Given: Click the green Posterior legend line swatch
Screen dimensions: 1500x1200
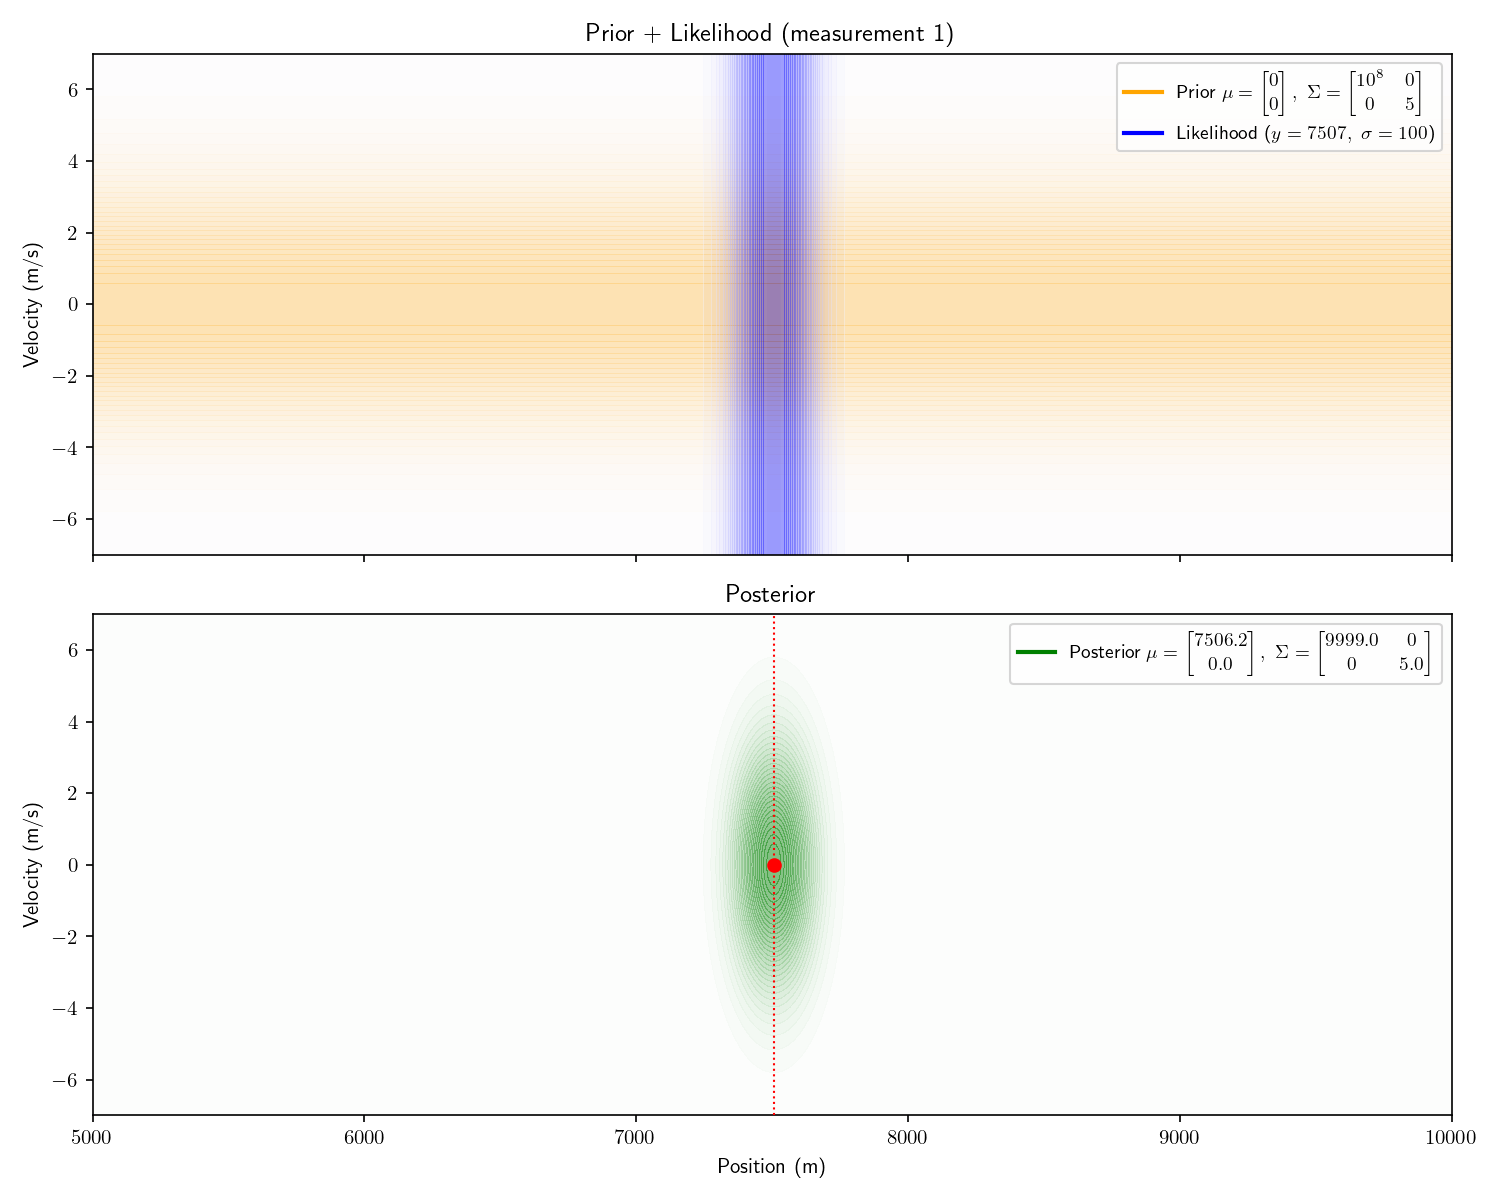Looking at the screenshot, I should pyautogui.click(x=1036, y=652).
